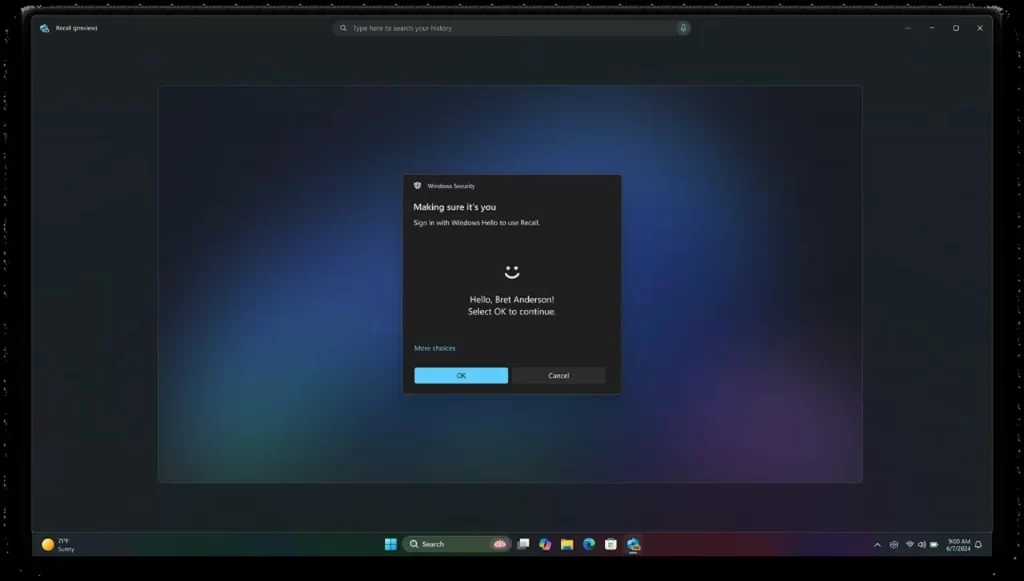Launch Copilot from the taskbar
Screen dimensions: 1024x581
tap(545, 544)
